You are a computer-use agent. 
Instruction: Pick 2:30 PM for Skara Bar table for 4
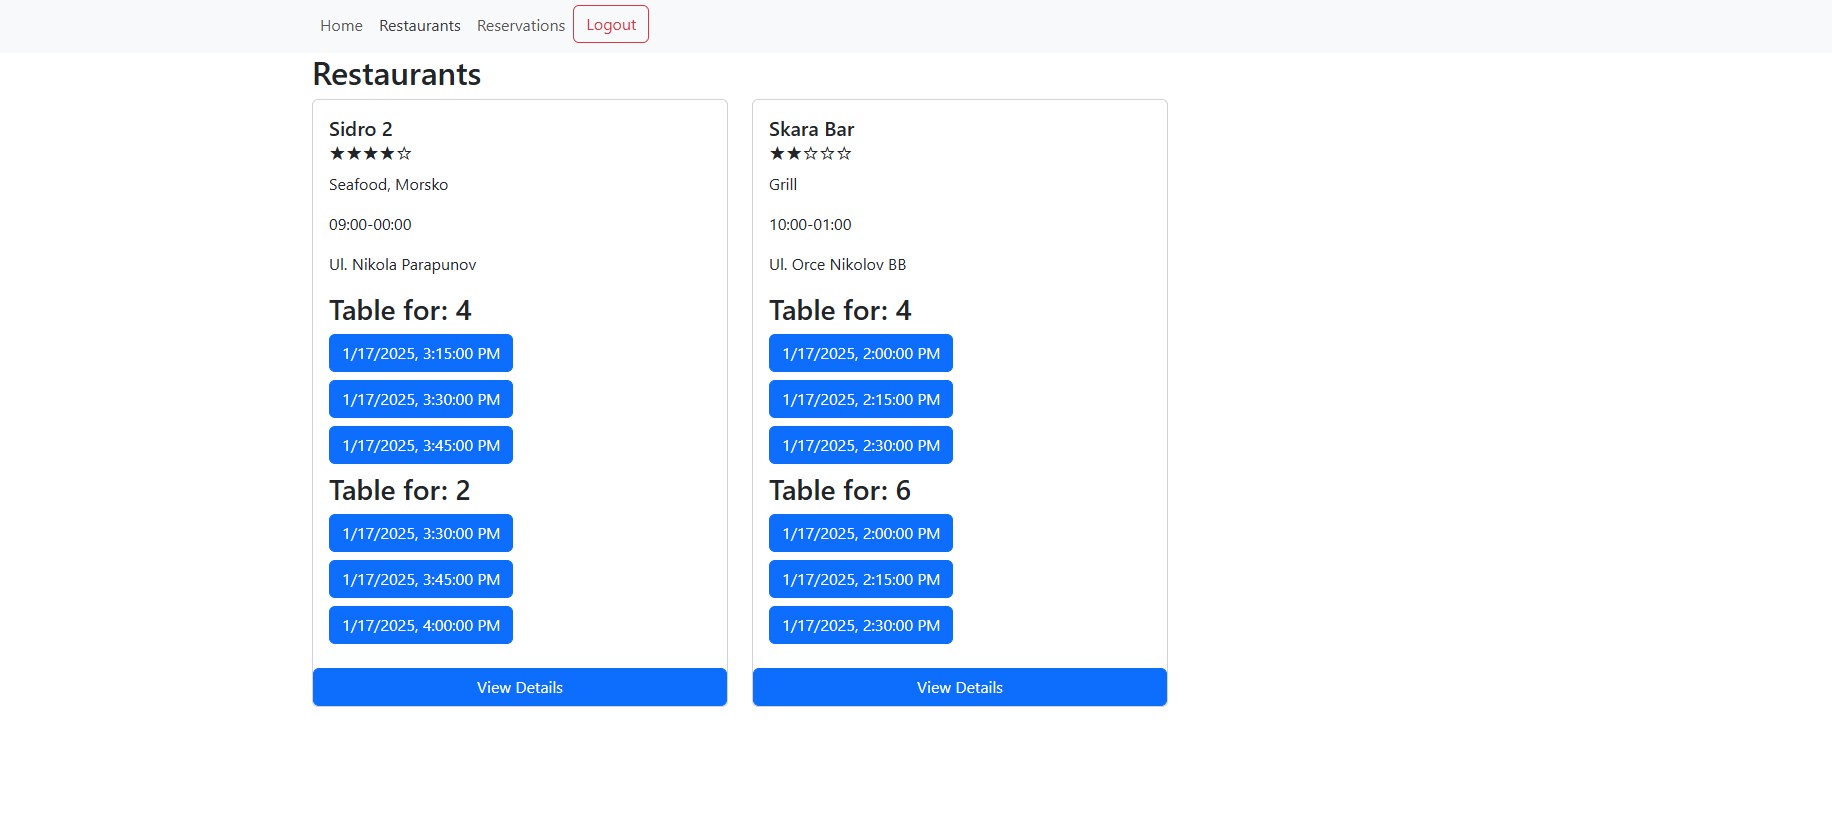click(861, 446)
